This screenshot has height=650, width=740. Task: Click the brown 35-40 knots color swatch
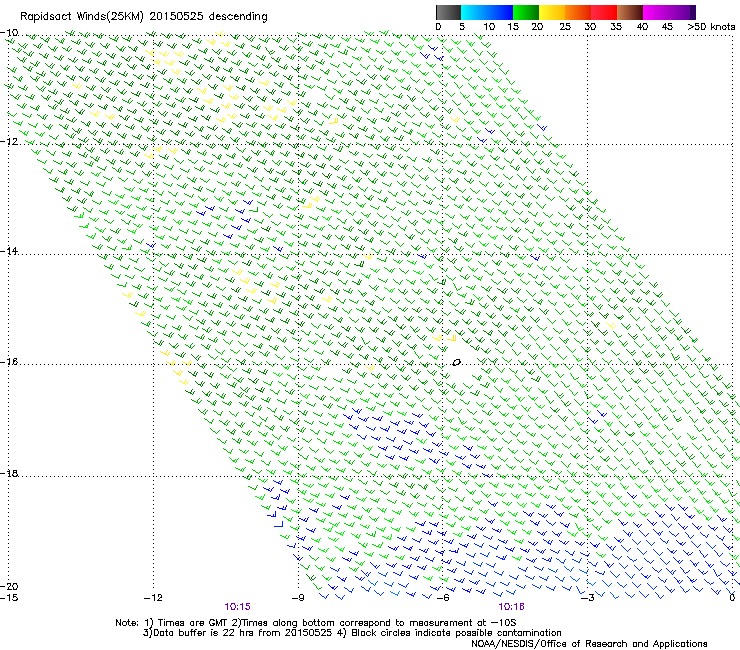click(630, 12)
